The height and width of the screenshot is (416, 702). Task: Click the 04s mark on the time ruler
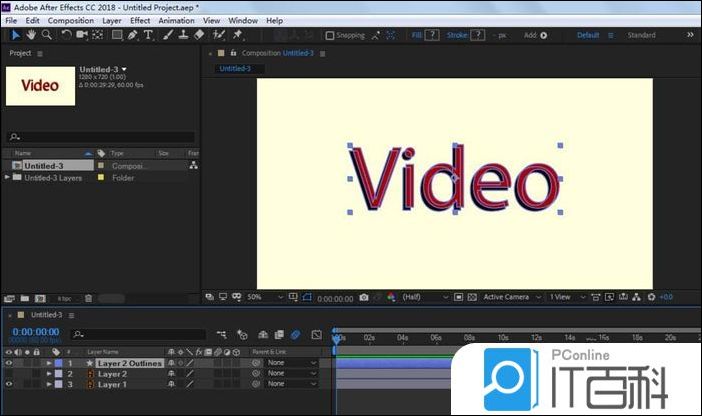point(402,338)
